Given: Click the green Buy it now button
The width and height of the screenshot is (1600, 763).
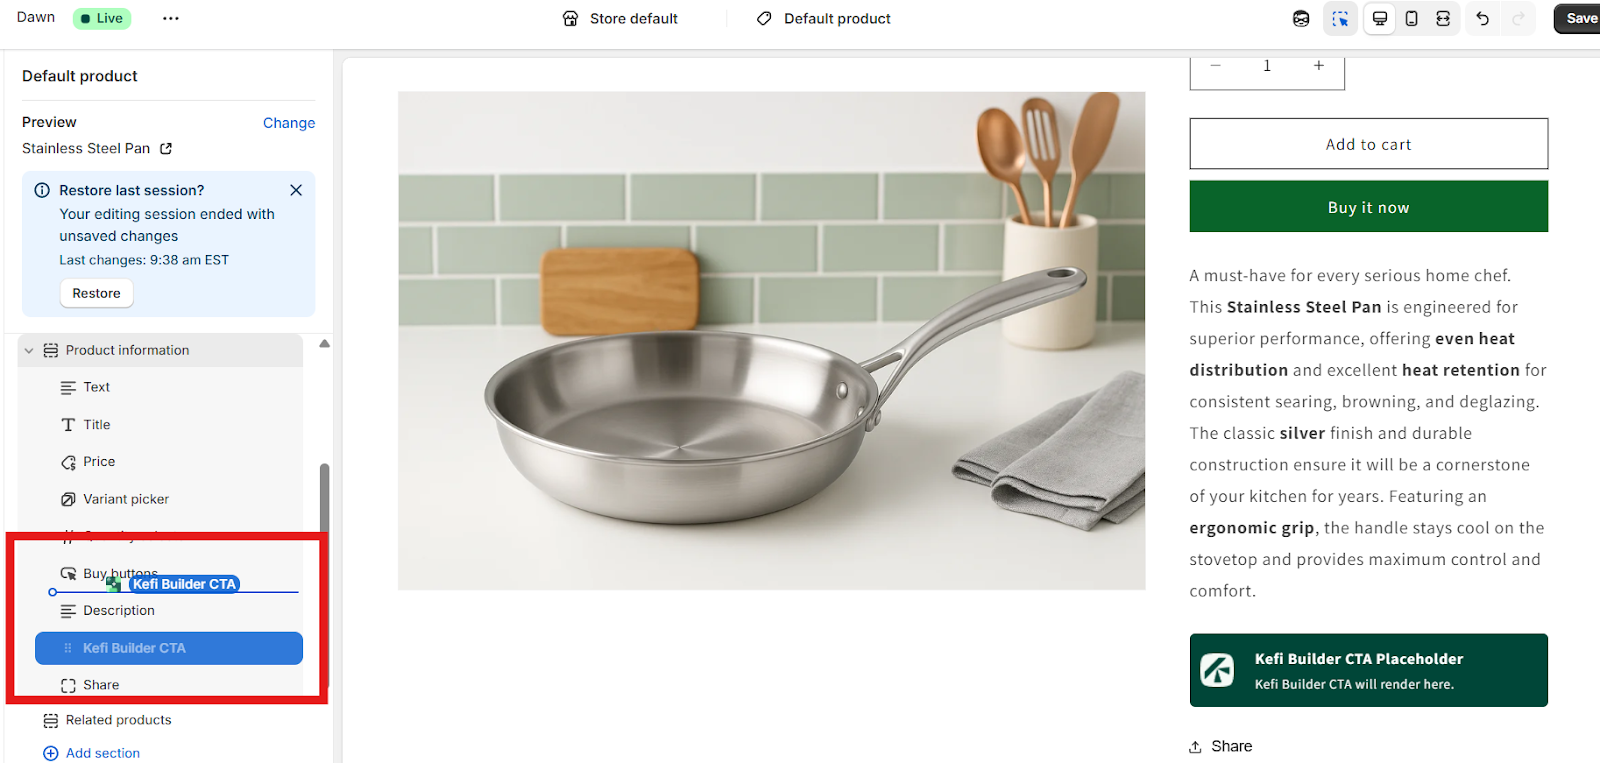Looking at the screenshot, I should click(1368, 207).
